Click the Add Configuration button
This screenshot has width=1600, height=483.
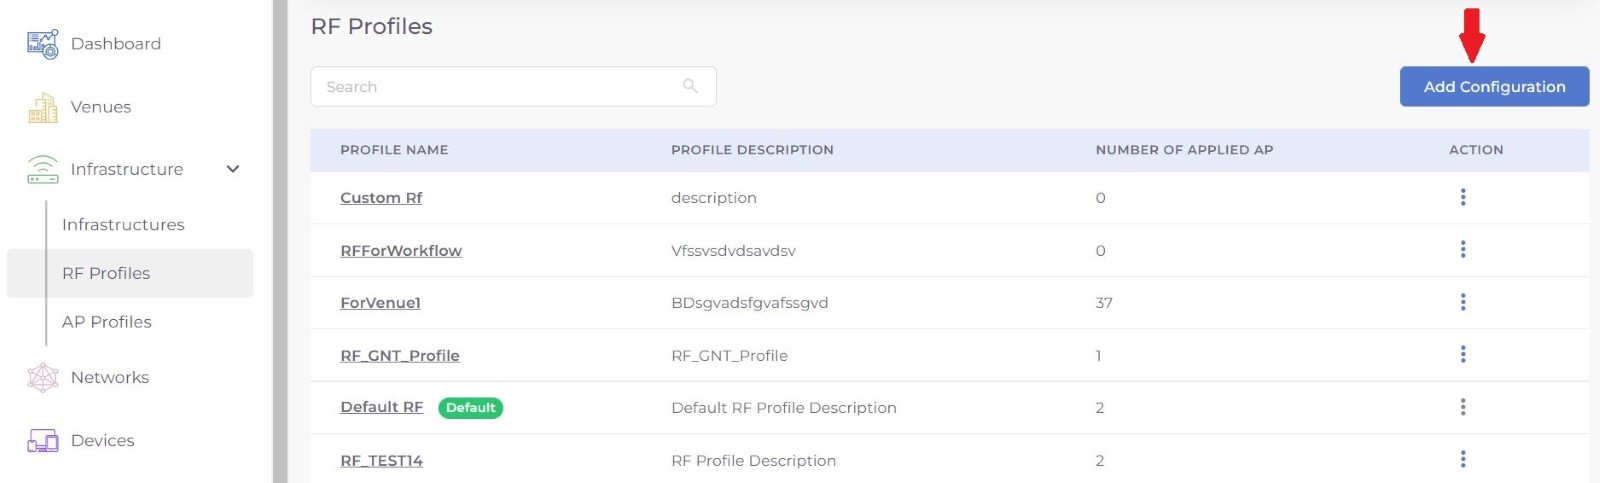pos(1494,87)
